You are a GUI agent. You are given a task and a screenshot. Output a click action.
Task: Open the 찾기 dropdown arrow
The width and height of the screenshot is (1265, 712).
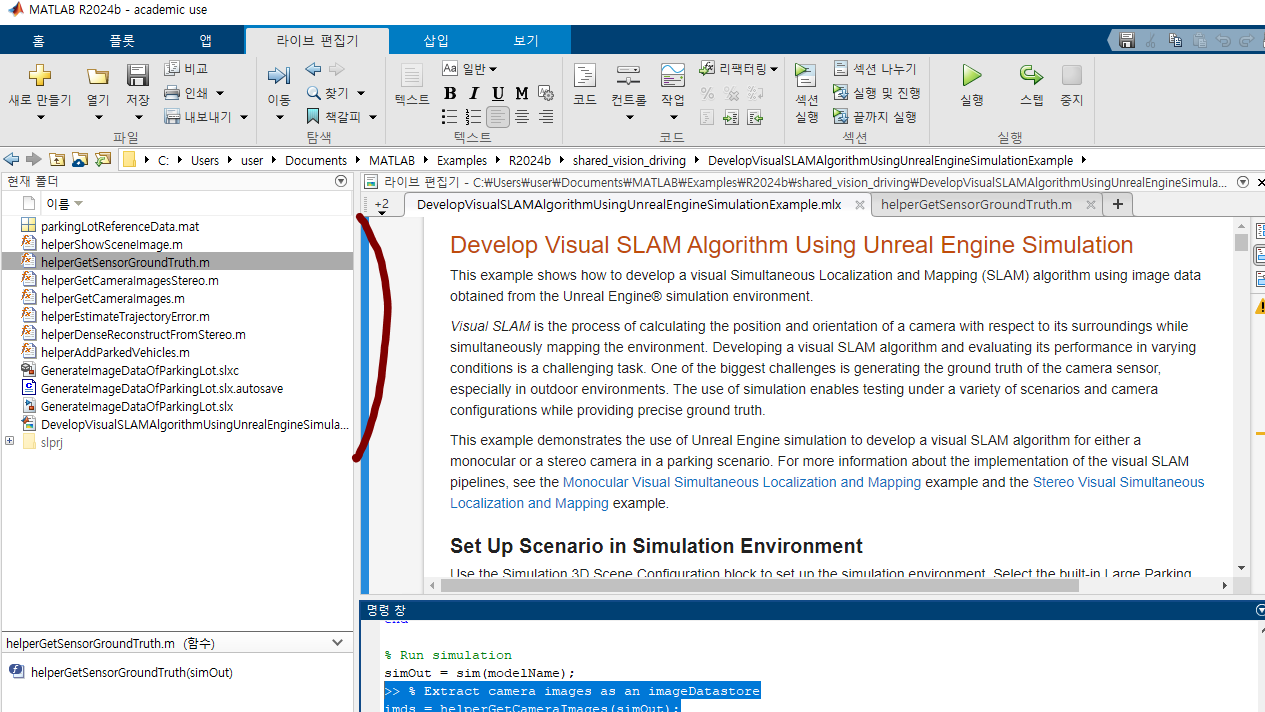pyautogui.click(x=361, y=94)
